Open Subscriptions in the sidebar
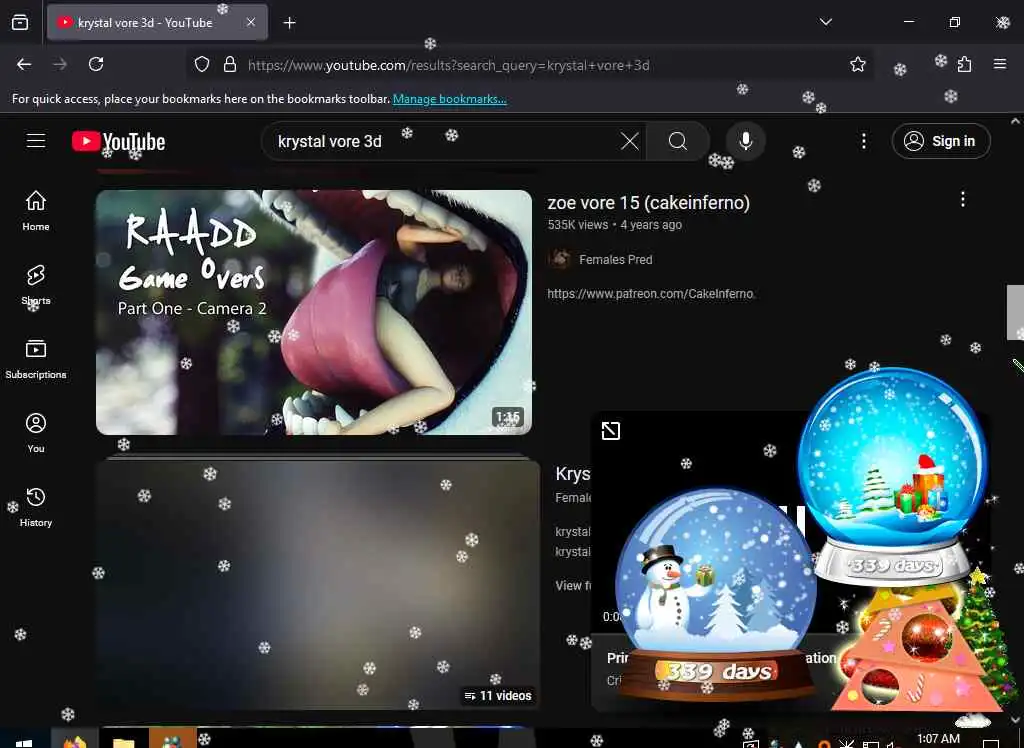The width and height of the screenshot is (1024, 748). pyautogui.click(x=36, y=359)
